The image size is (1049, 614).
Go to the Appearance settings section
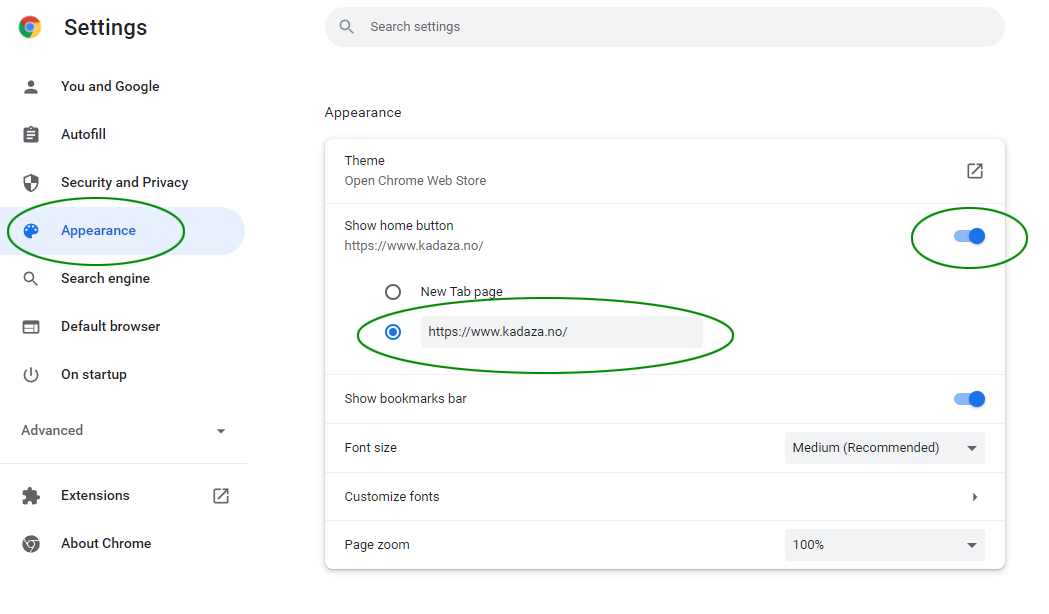point(98,231)
